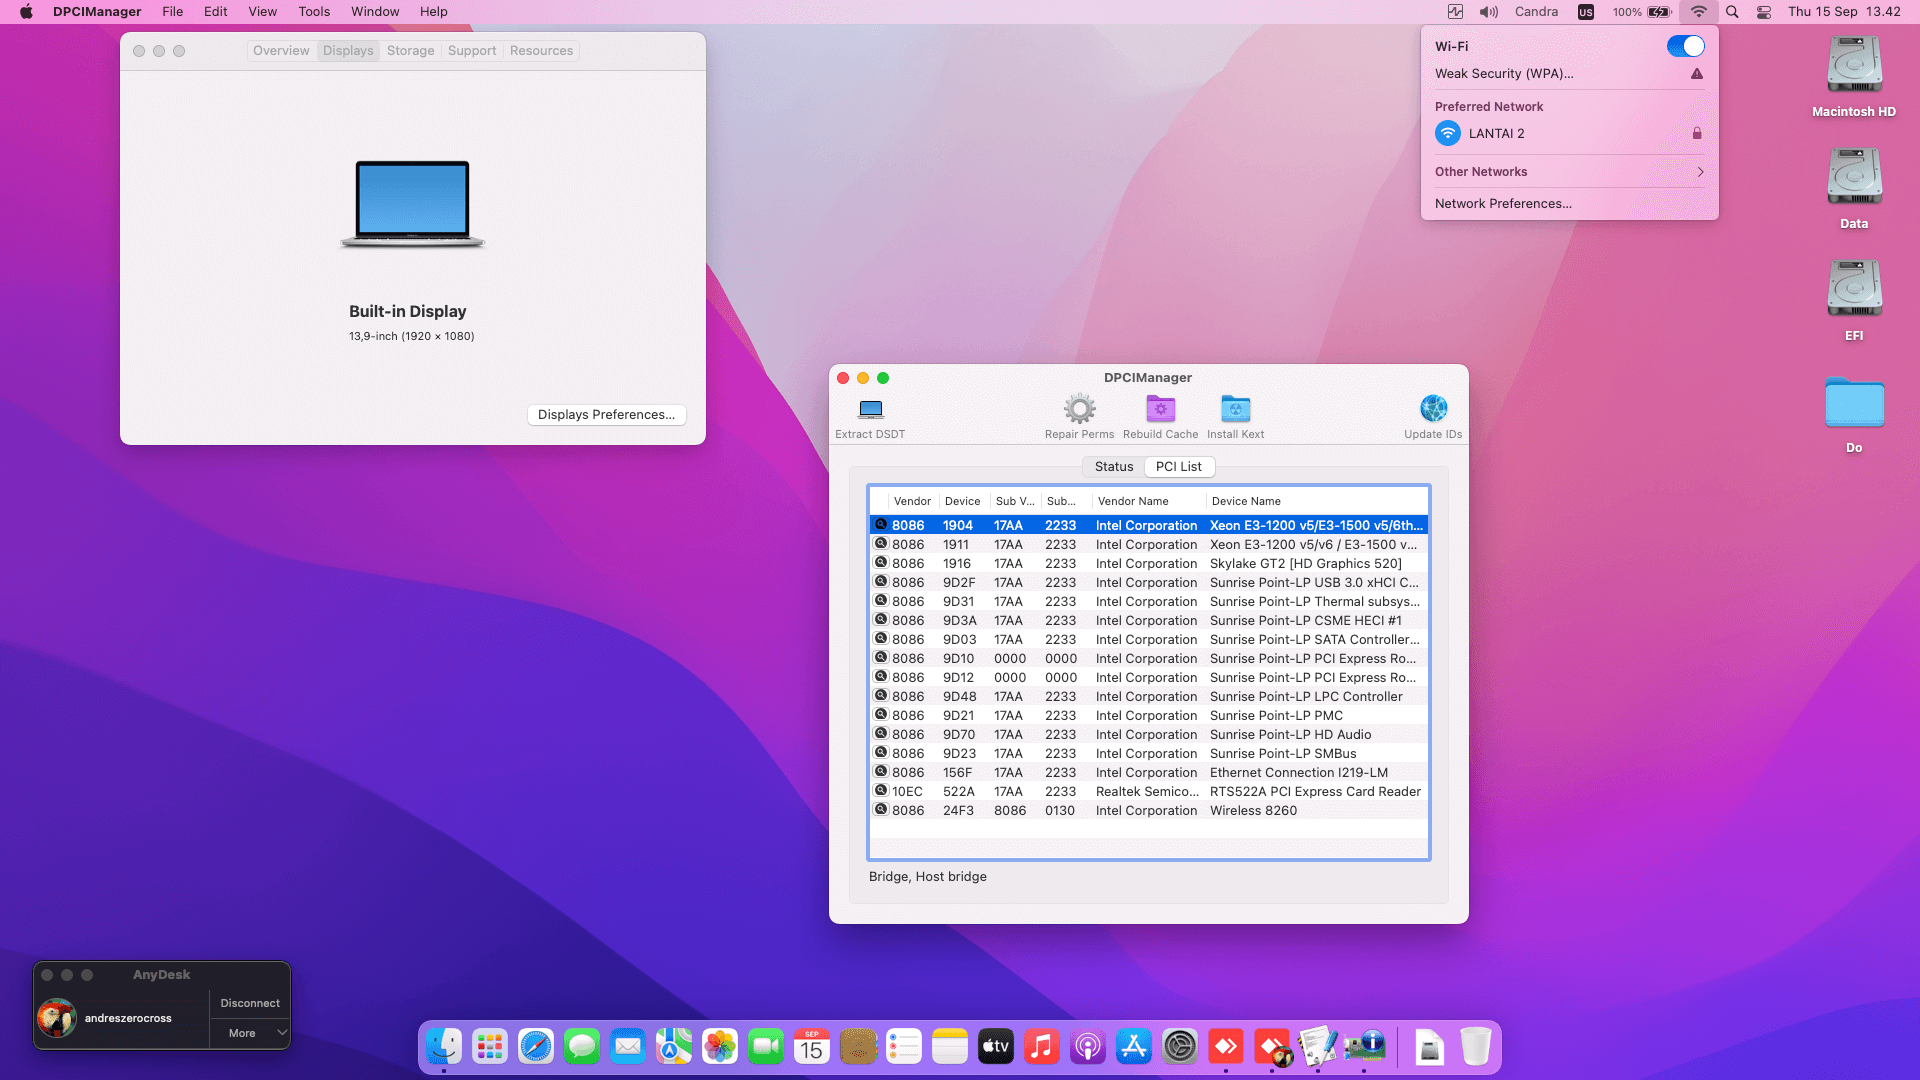Launch App Store from the Dock
The image size is (1920, 1080).
click(x=1134, y=1047)
